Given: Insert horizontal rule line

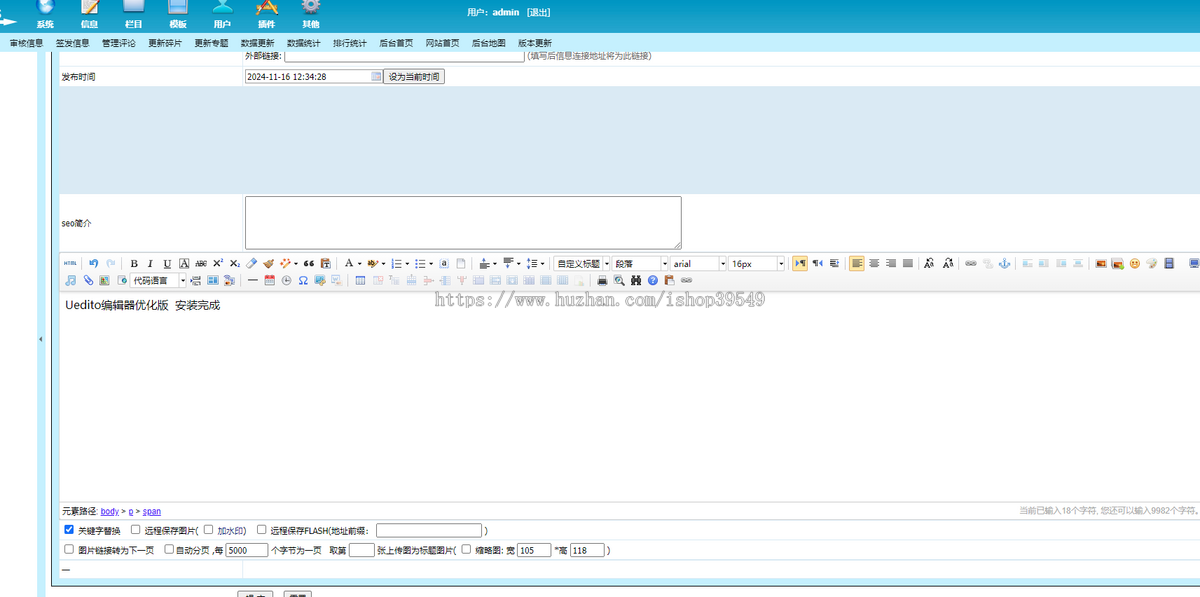Looking at the screenshot, I should 252,280.
